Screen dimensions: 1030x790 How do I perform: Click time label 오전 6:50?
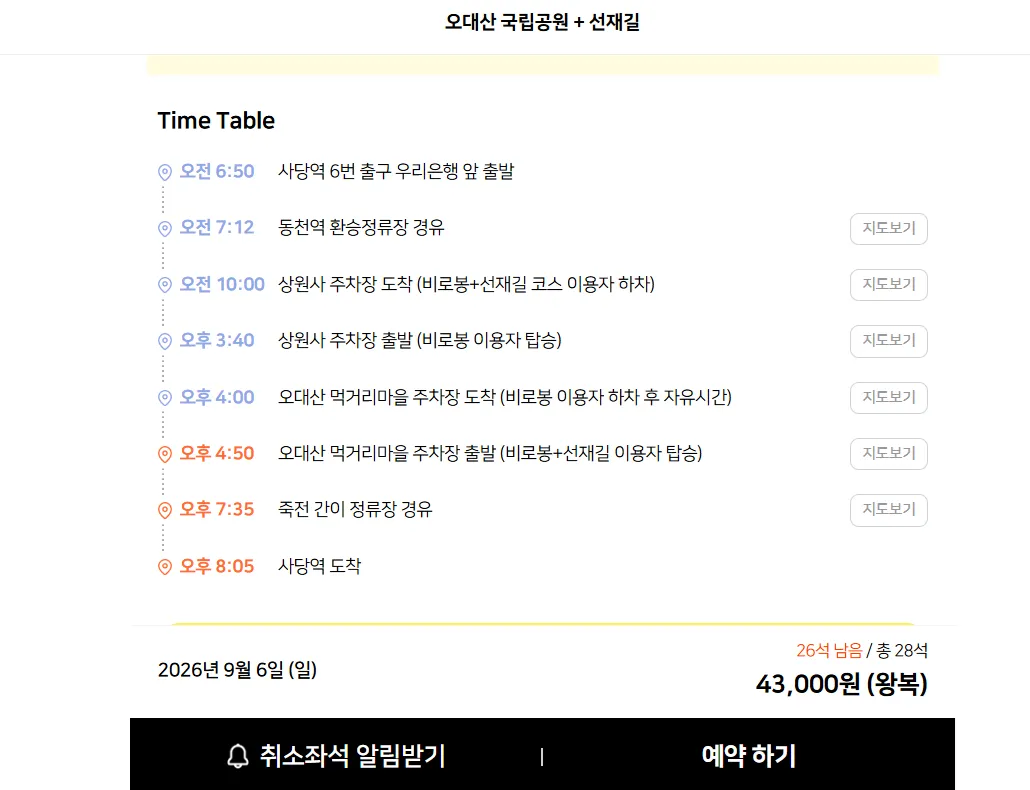pyautogui.click(x=217, y=171)
